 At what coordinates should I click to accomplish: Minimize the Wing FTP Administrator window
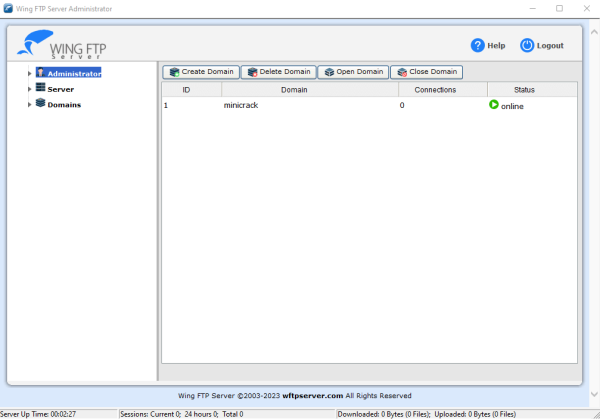[533, 8]
